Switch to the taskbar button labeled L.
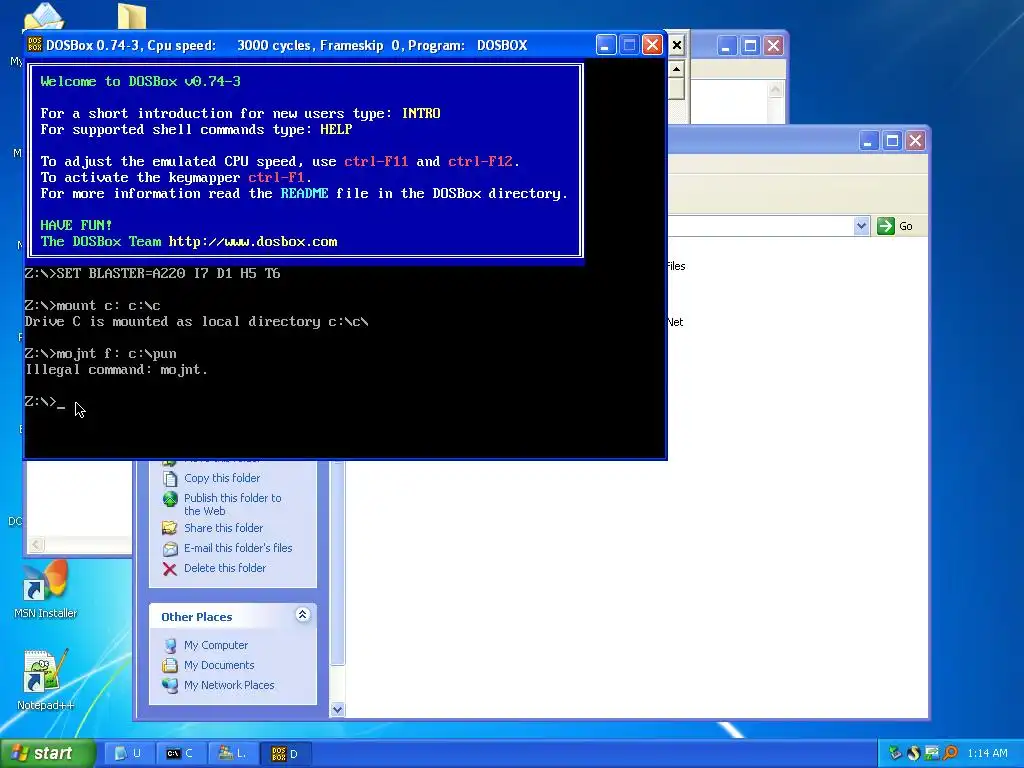 232,754
